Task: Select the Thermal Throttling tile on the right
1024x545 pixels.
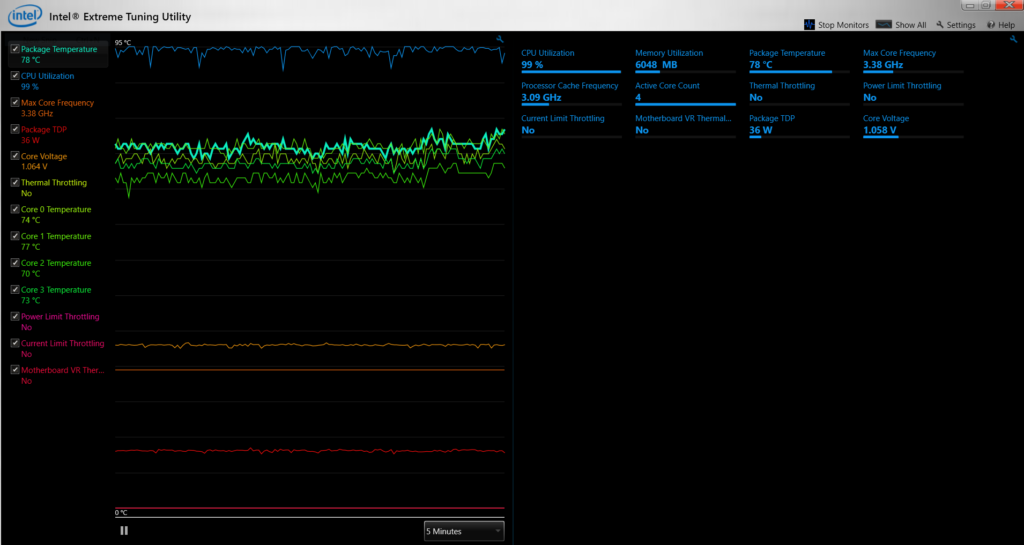Action: pos(799,93)
